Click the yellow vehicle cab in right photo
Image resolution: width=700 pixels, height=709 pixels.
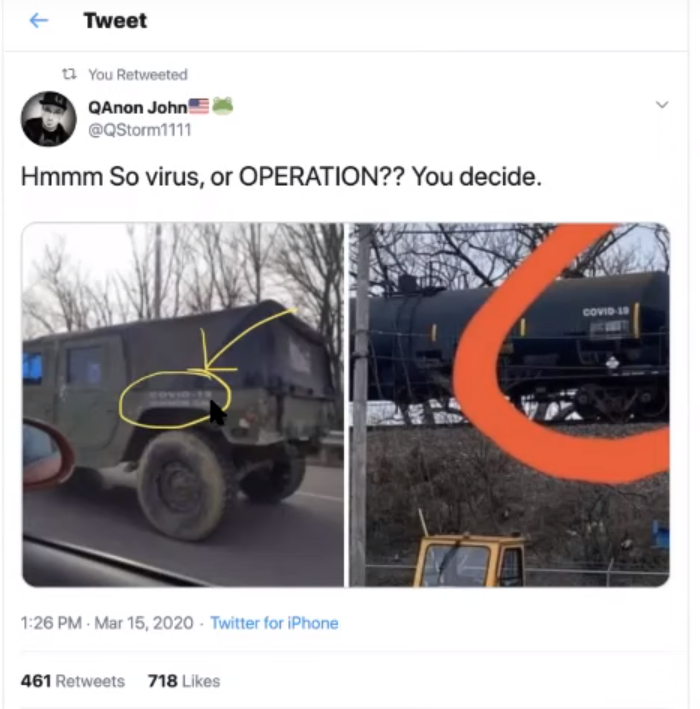[x=469, y=560]
